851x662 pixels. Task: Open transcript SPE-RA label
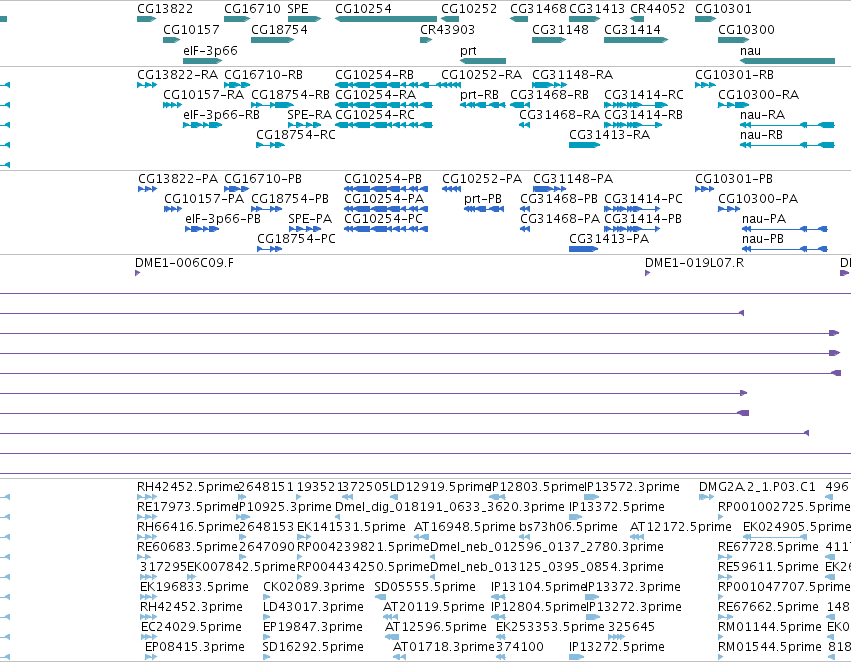point(309,114)
